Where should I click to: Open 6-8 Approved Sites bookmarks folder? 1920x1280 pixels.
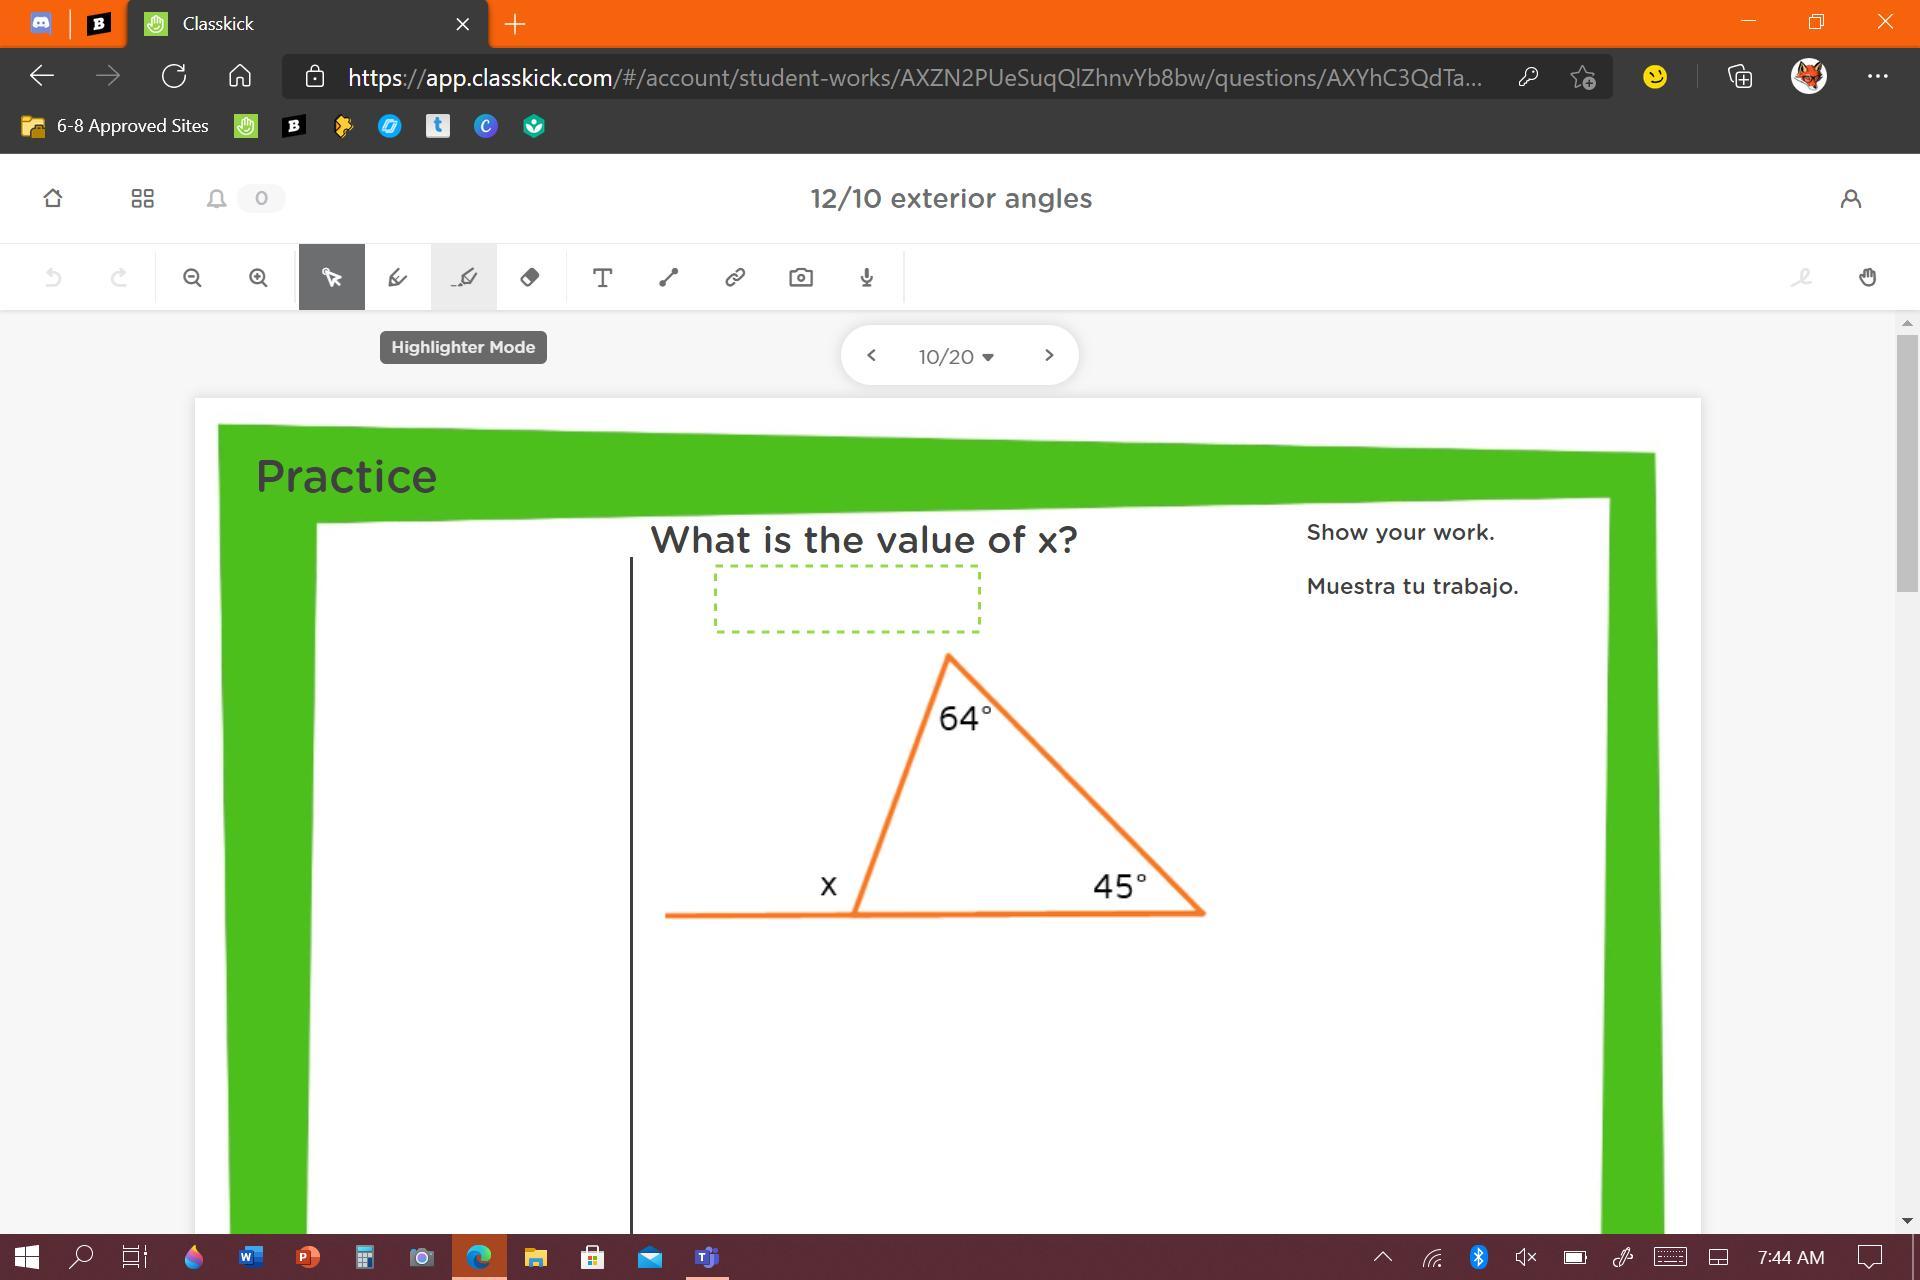115,126
